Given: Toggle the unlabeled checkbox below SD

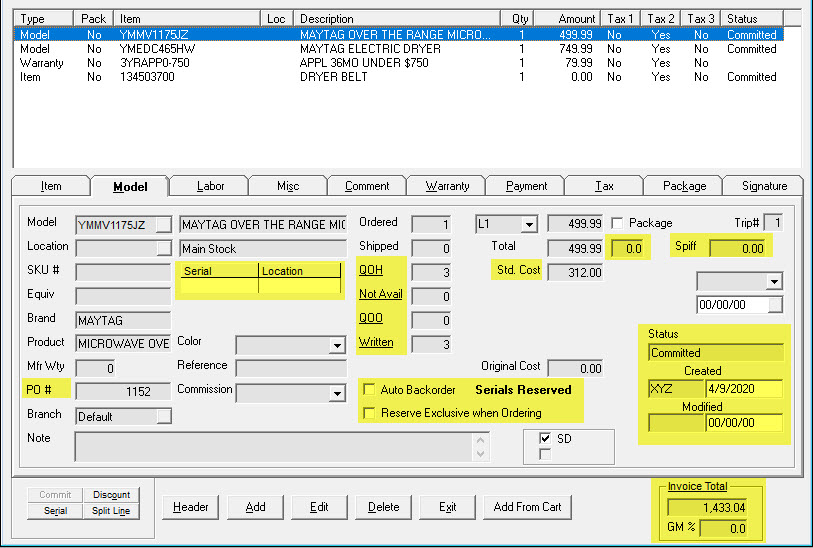Looking at the screenshot, I should 544,454.
